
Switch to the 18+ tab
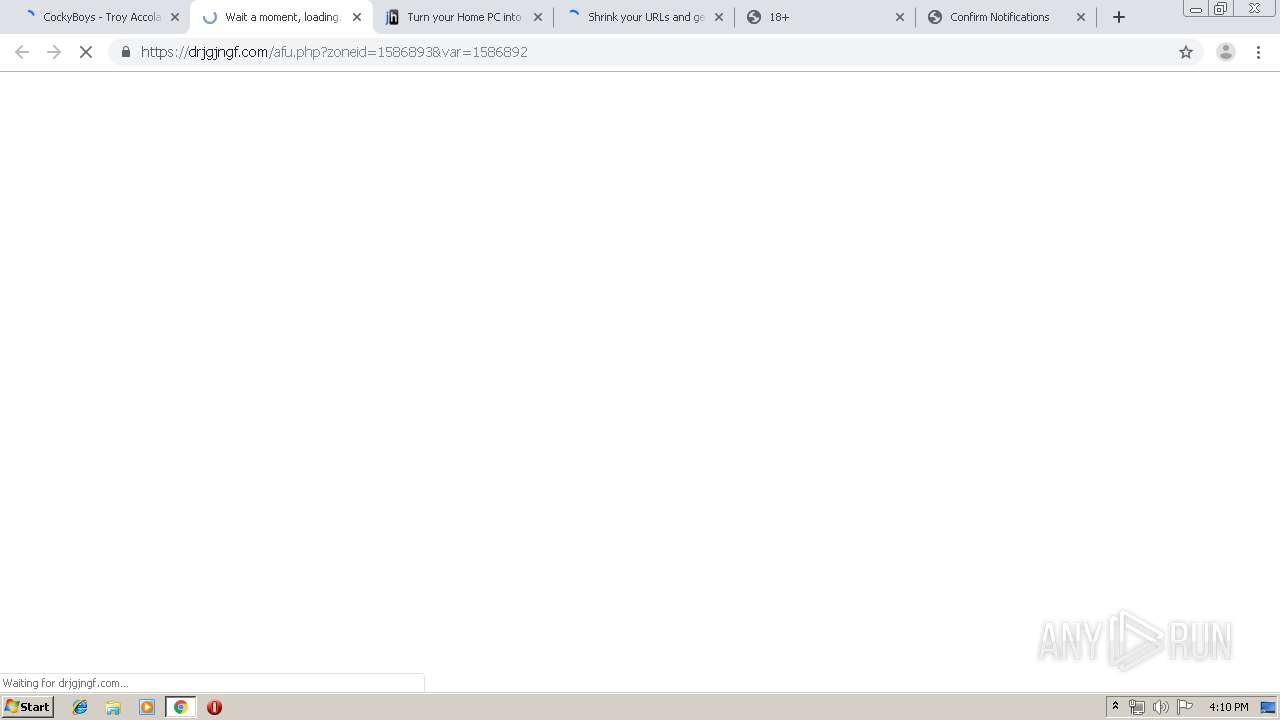[825, 17]
